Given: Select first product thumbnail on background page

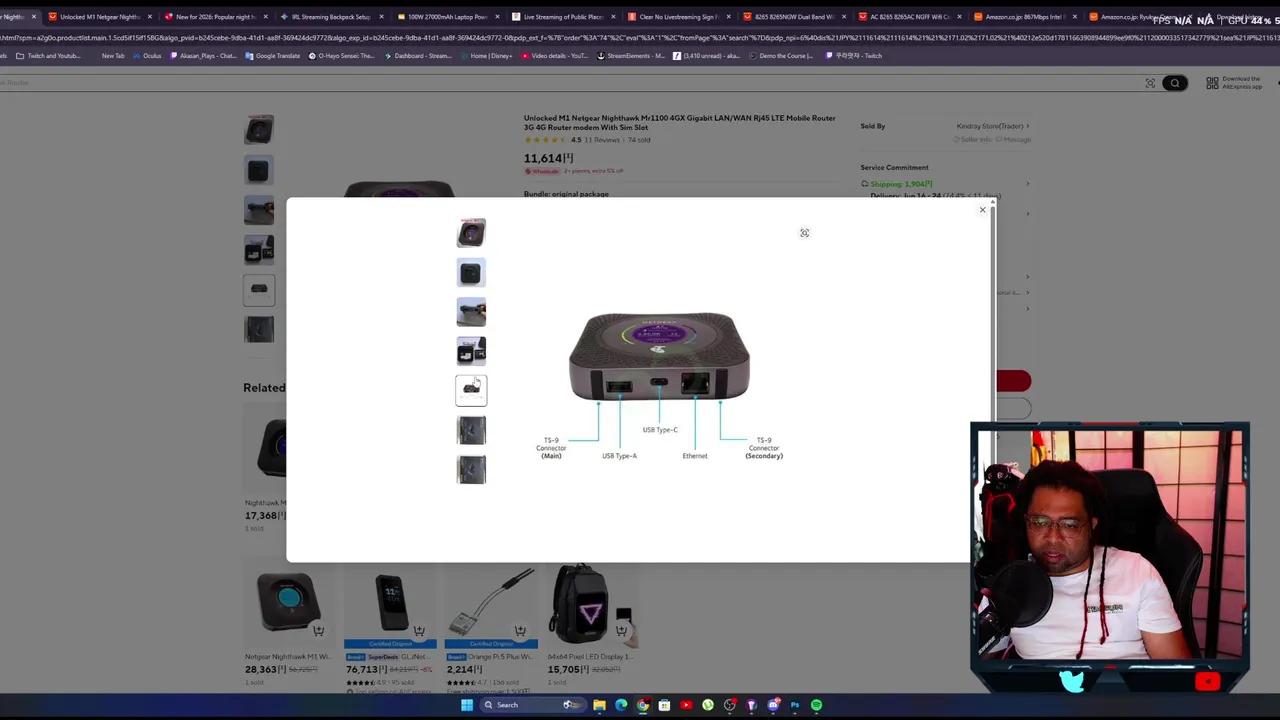Looking at the screenshot, I should (259, 130).
